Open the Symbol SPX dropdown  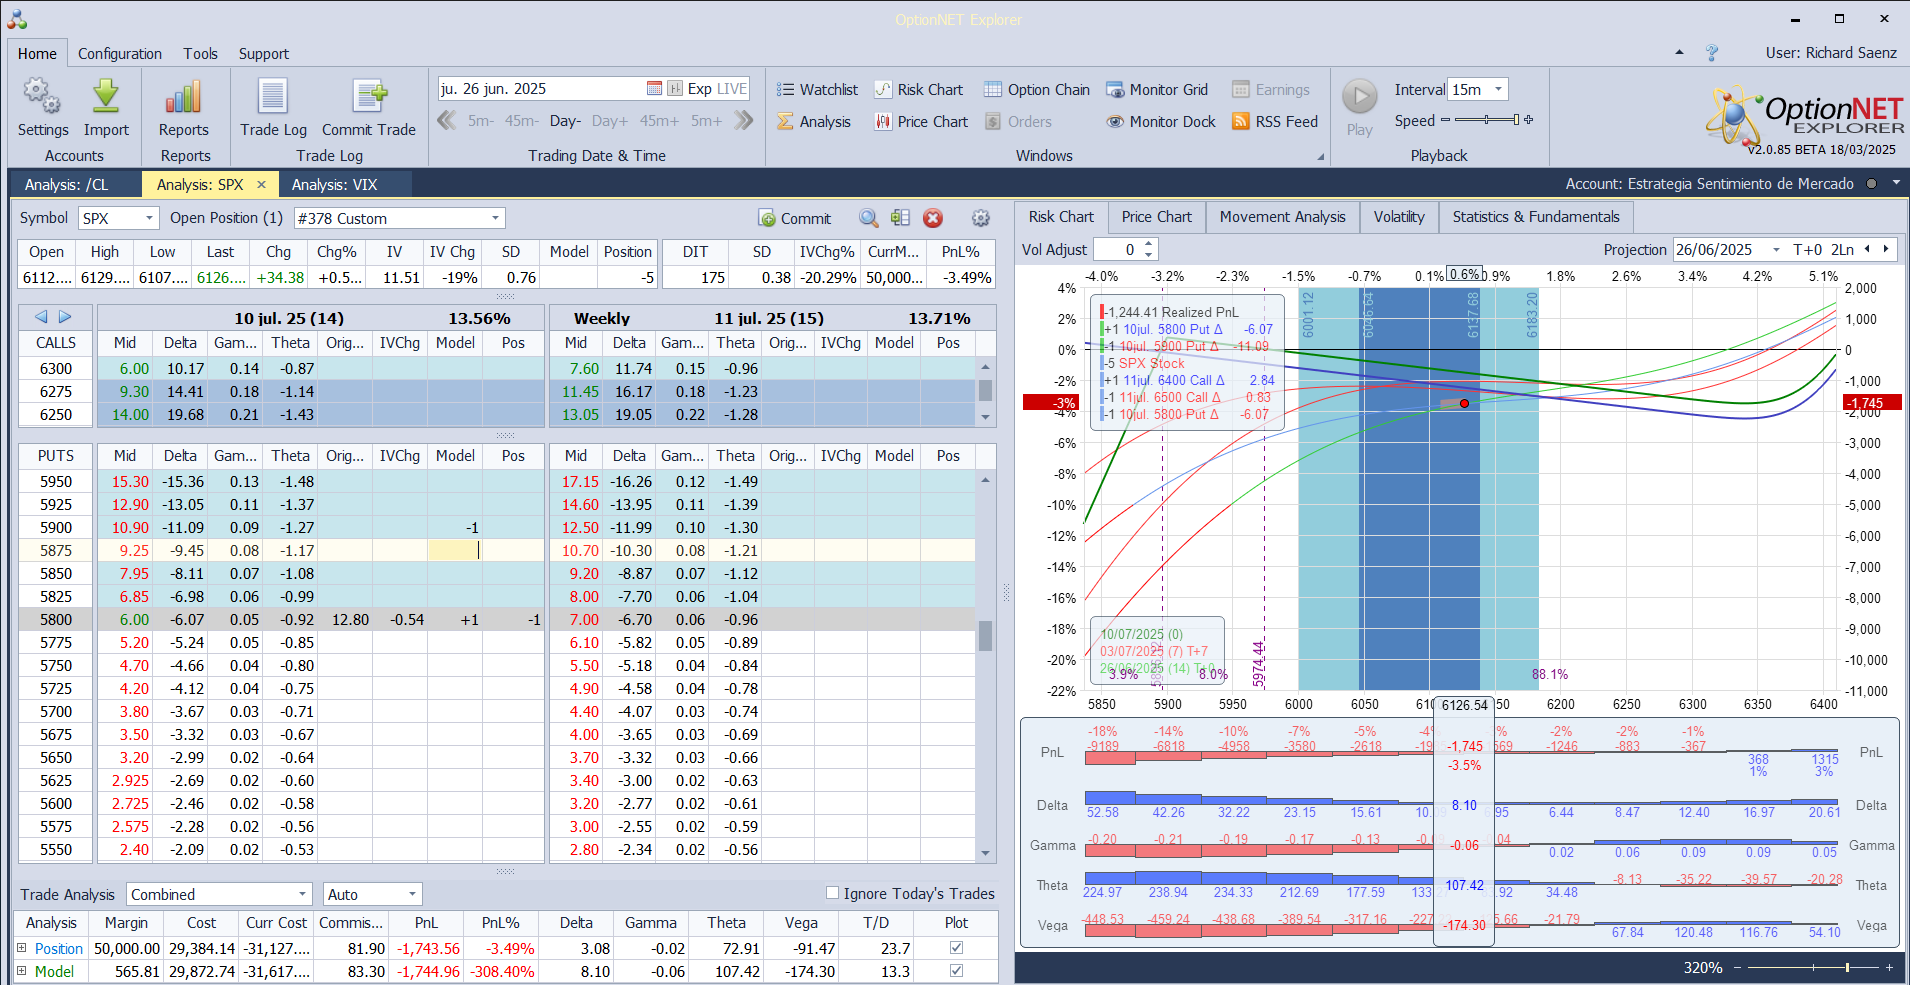tap(150, 218)
